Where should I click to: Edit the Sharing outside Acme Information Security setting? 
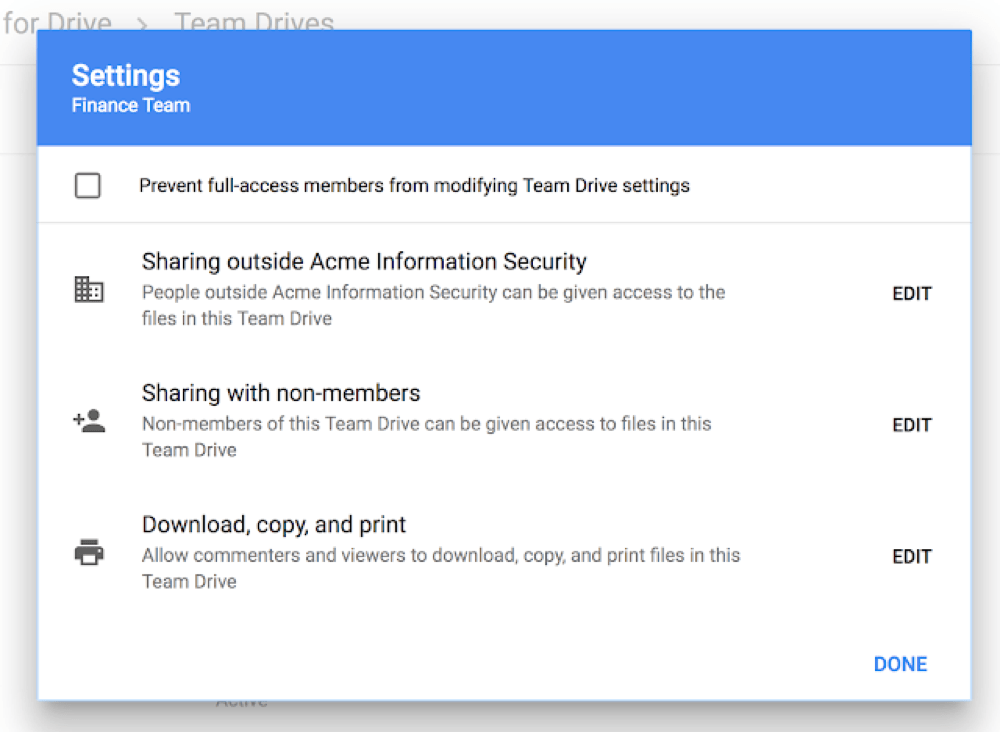pyautogui.click(x=911, y=293)
